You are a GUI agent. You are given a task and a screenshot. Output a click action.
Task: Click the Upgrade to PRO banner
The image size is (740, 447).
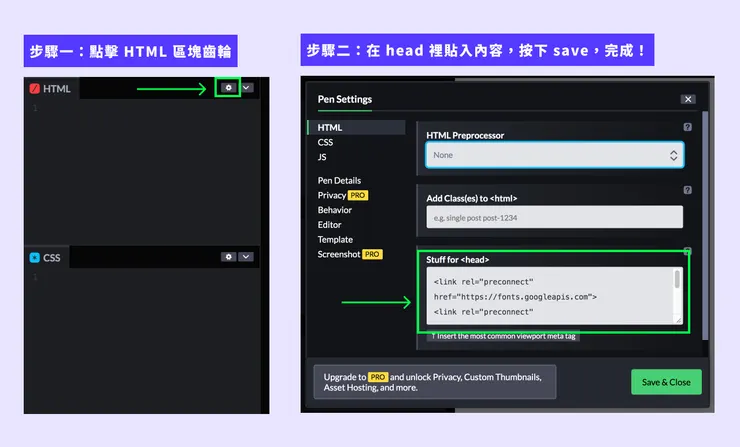[x=435, y=382]
